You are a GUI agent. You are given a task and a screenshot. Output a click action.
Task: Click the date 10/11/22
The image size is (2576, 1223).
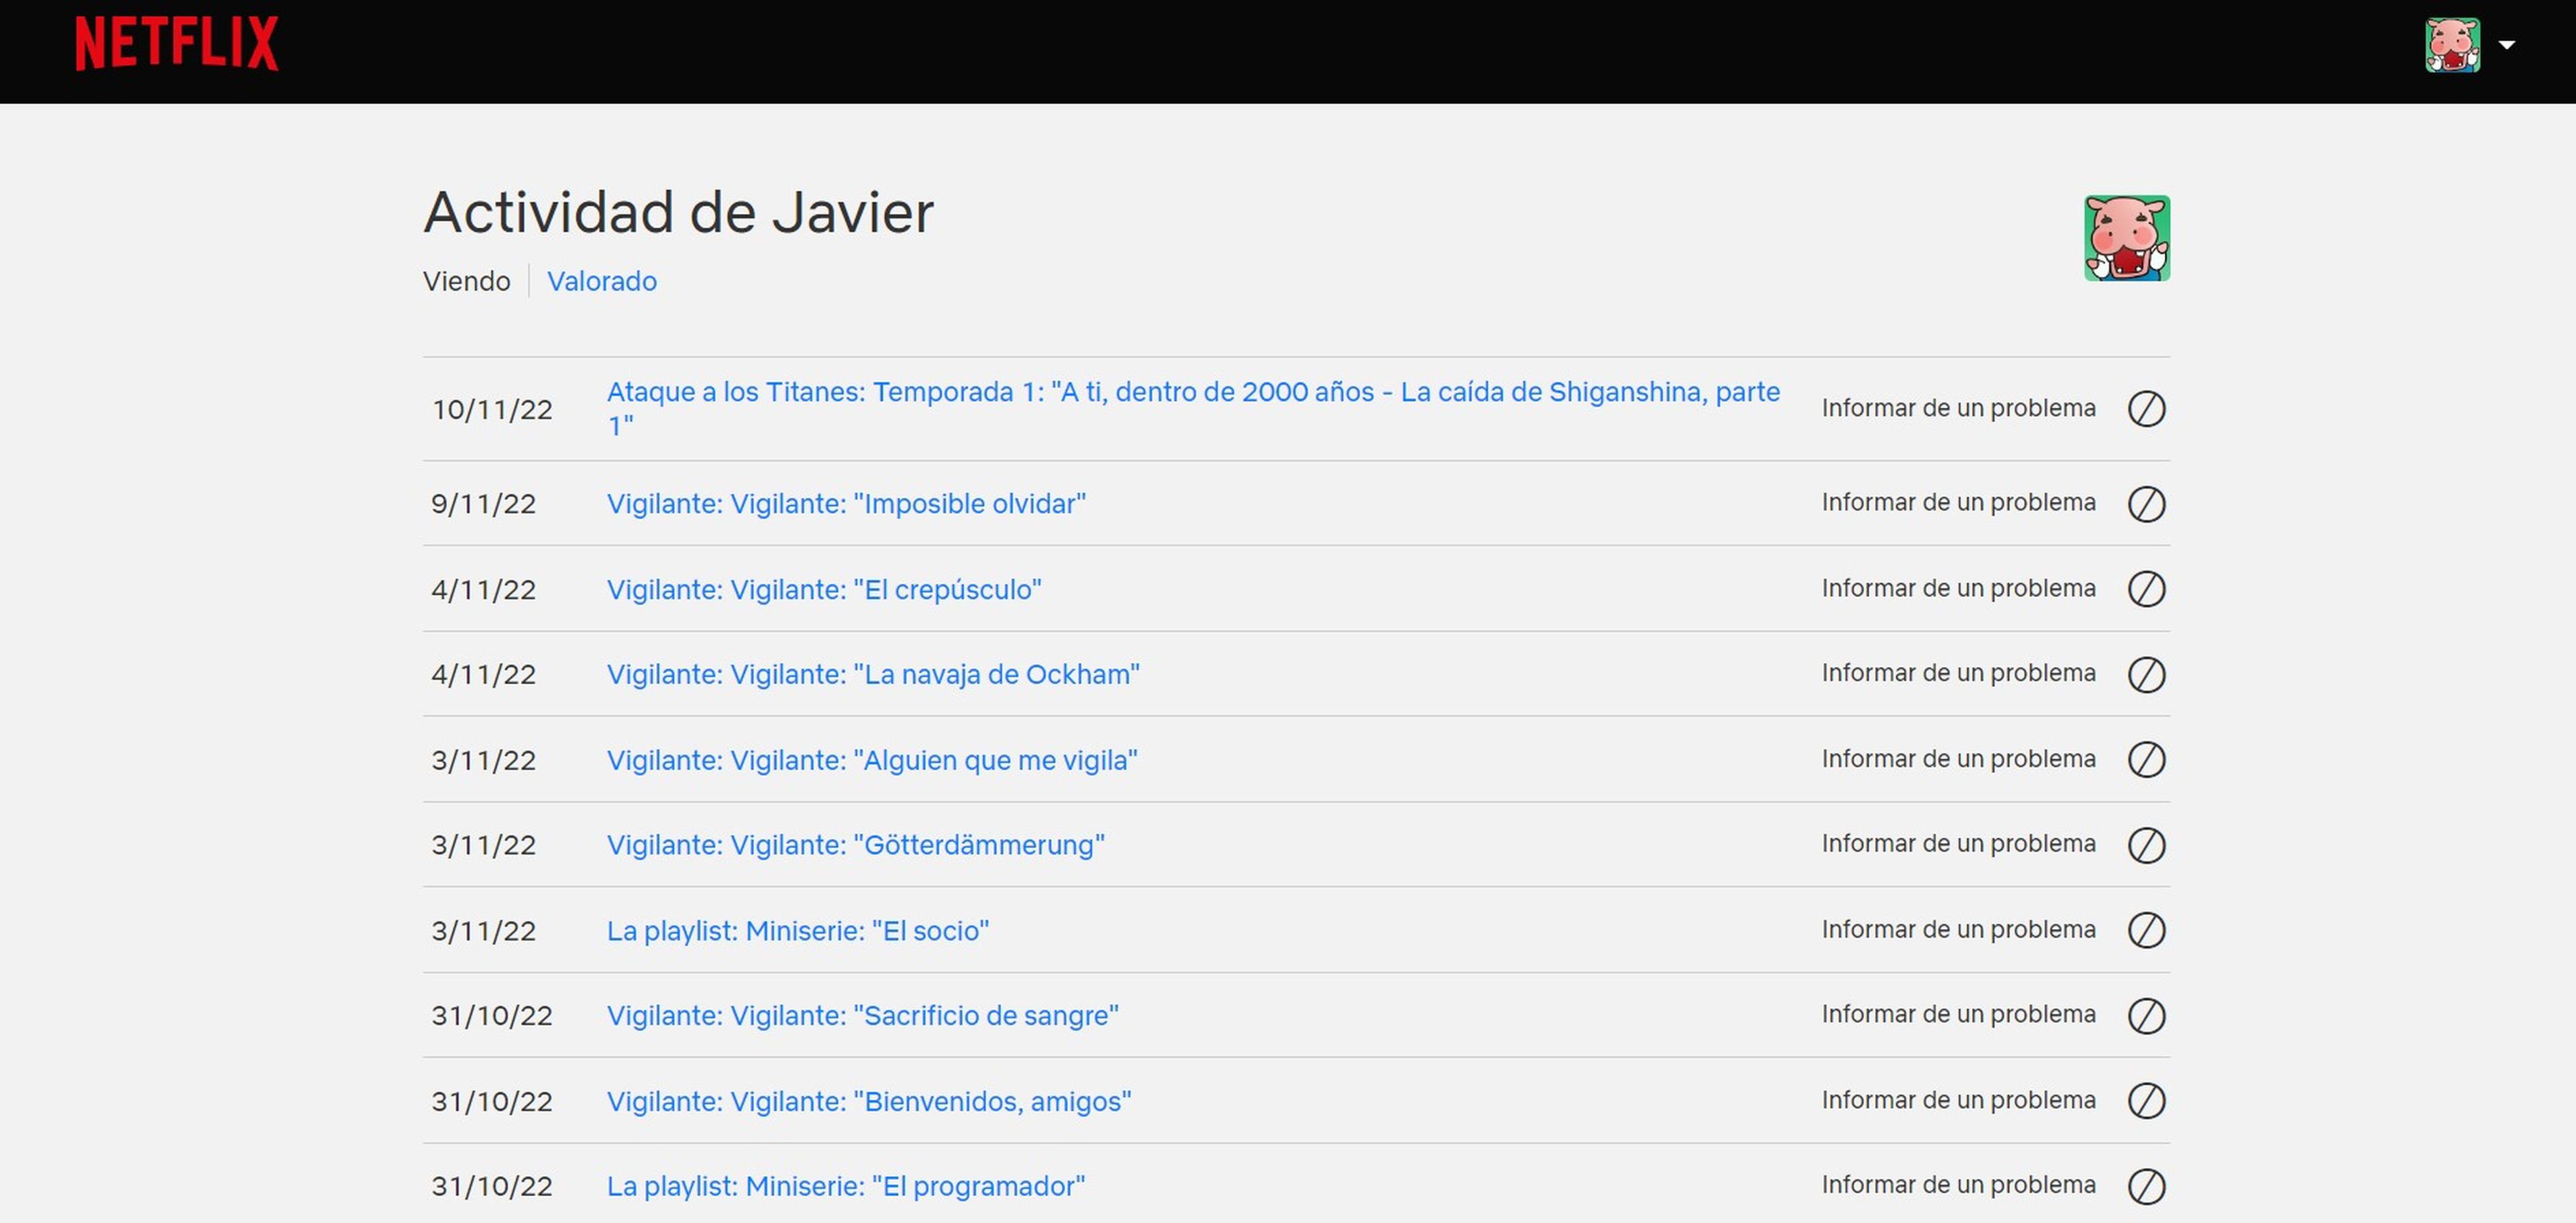click(492, 410)
